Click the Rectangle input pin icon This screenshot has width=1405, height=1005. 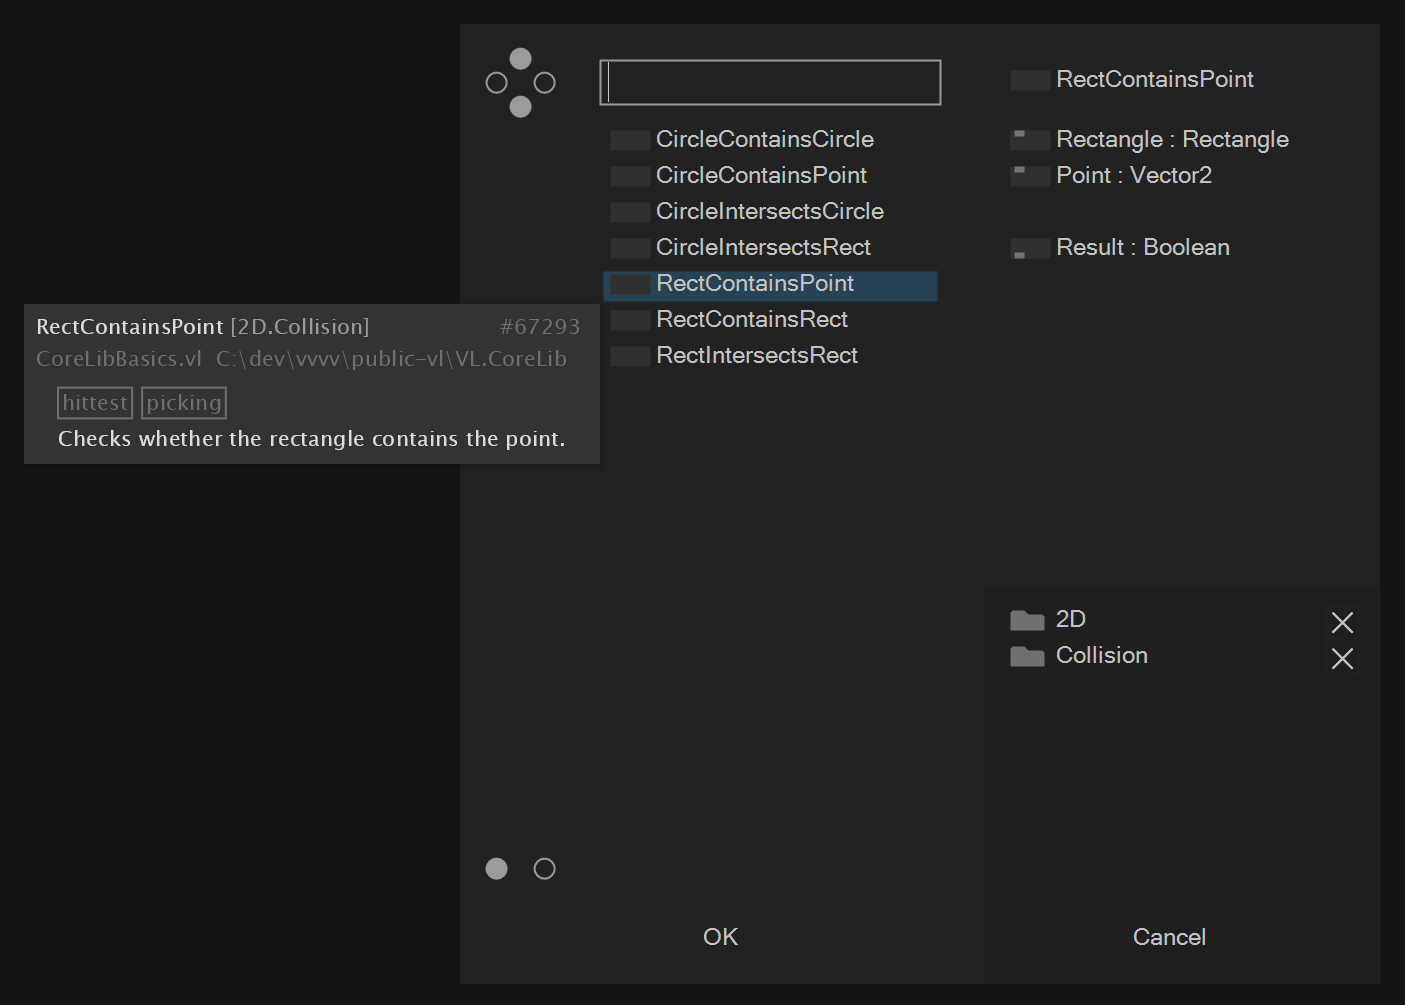[1030, 140]
